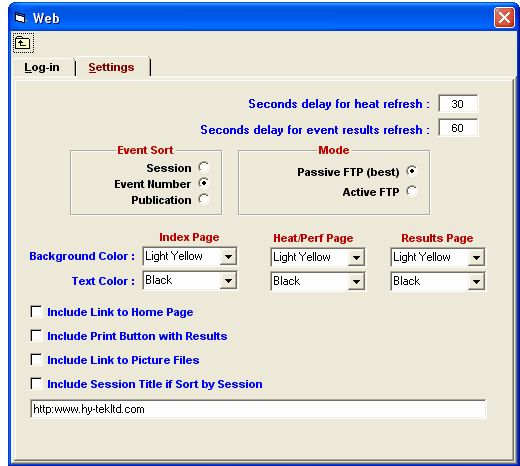520x466 pixels.
Task: Choose Publication event sort radio button
Action: pos(204,199)
